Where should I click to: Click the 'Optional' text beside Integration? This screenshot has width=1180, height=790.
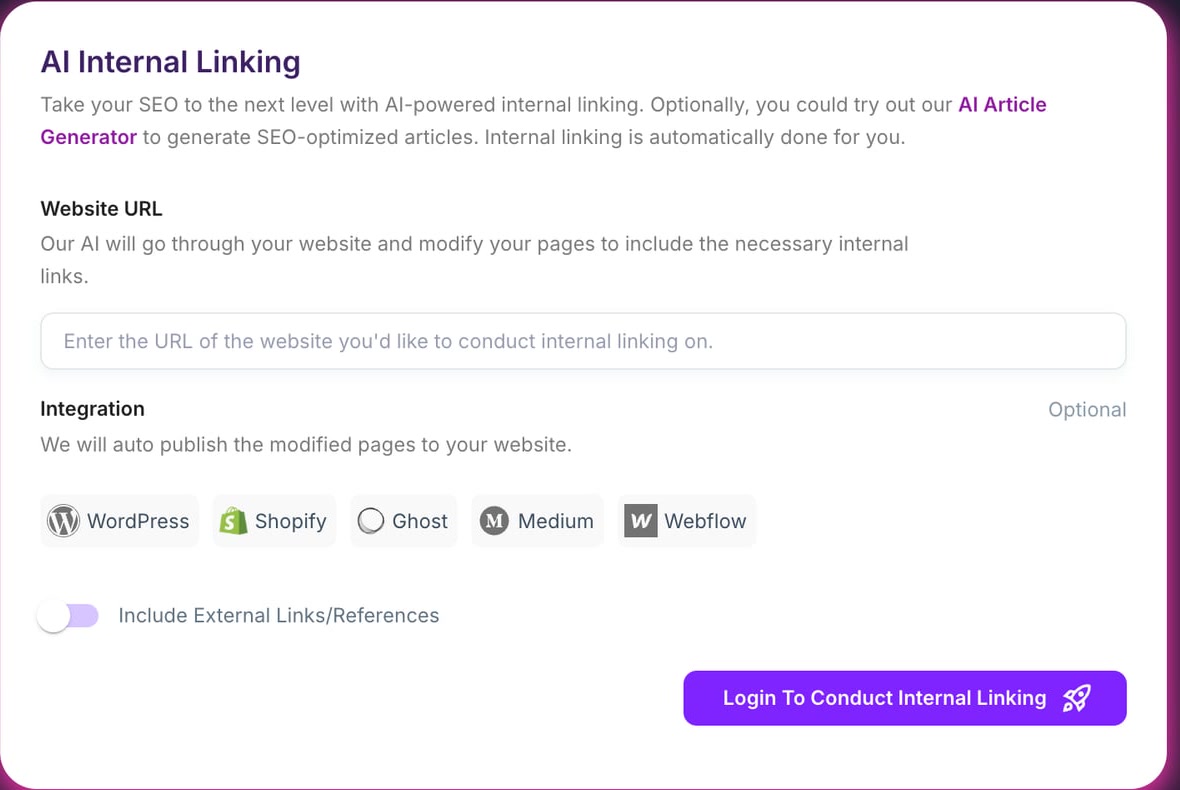pos(1087,410)
